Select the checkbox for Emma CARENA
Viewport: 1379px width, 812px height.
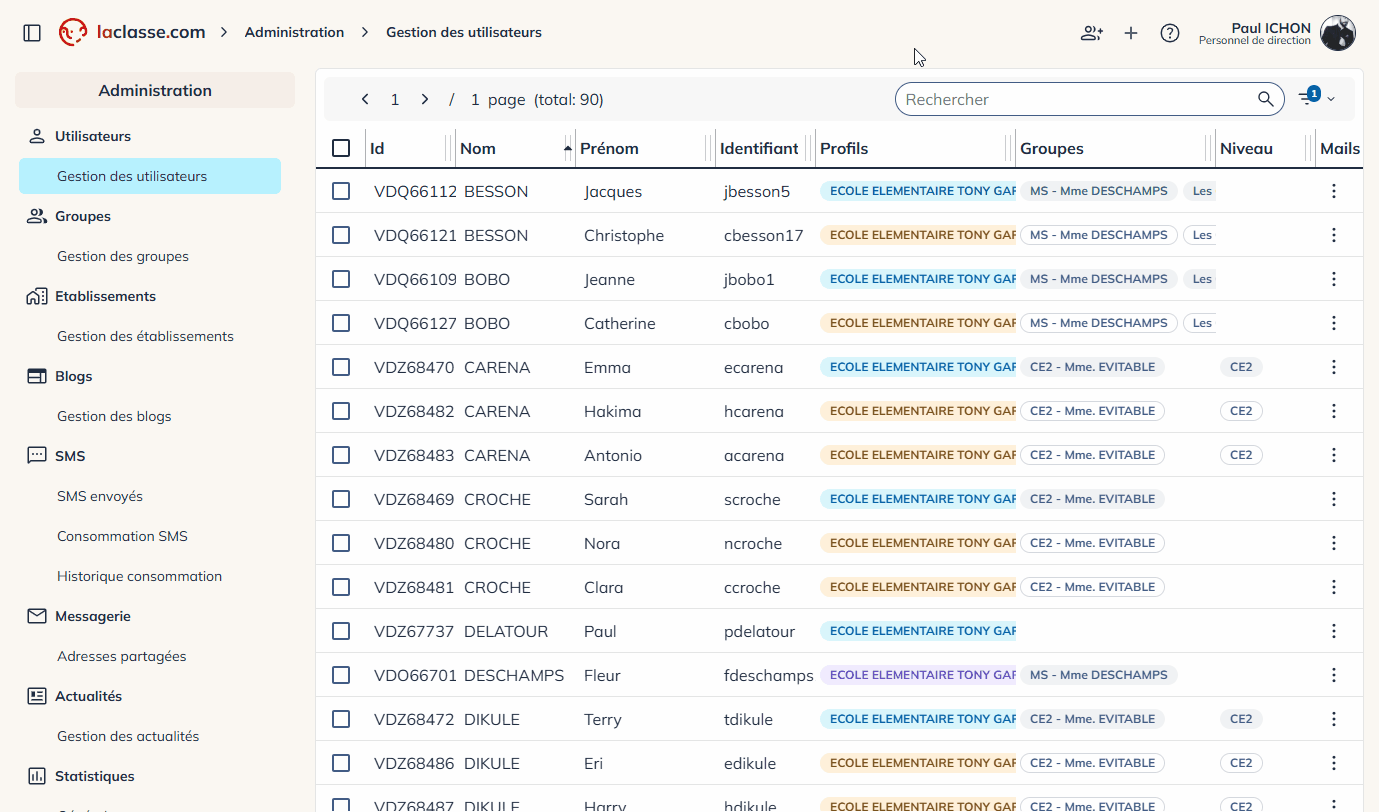pyautogui.click(x=341, y=367)
